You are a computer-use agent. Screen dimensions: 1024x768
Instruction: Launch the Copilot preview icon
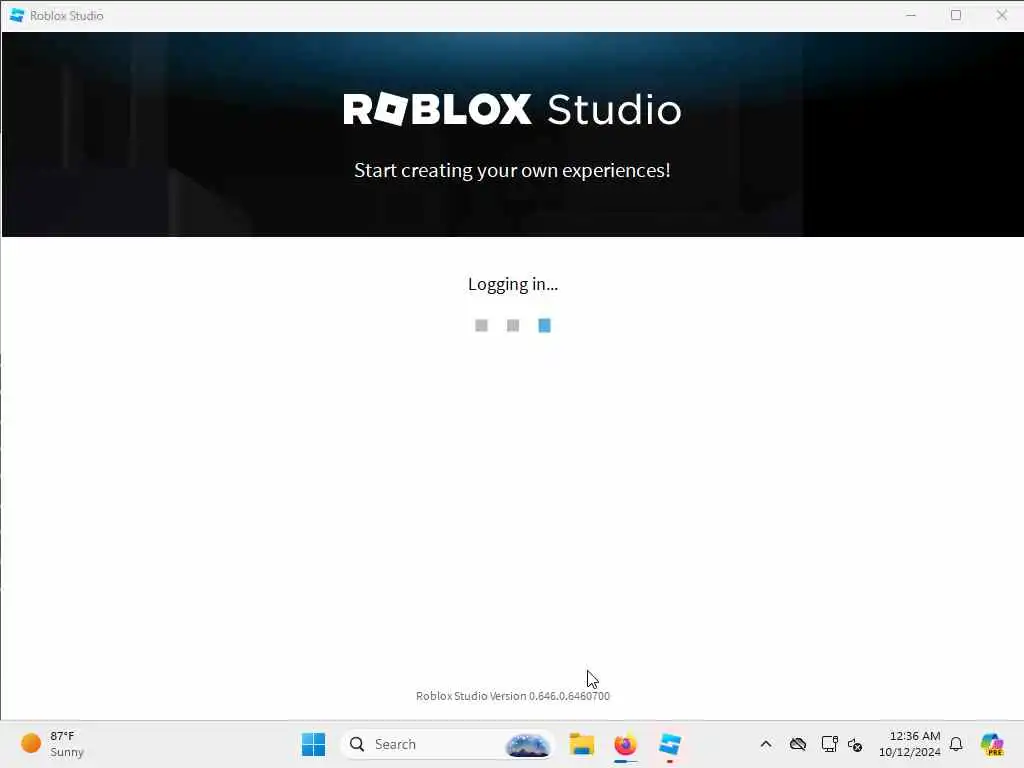992,744
